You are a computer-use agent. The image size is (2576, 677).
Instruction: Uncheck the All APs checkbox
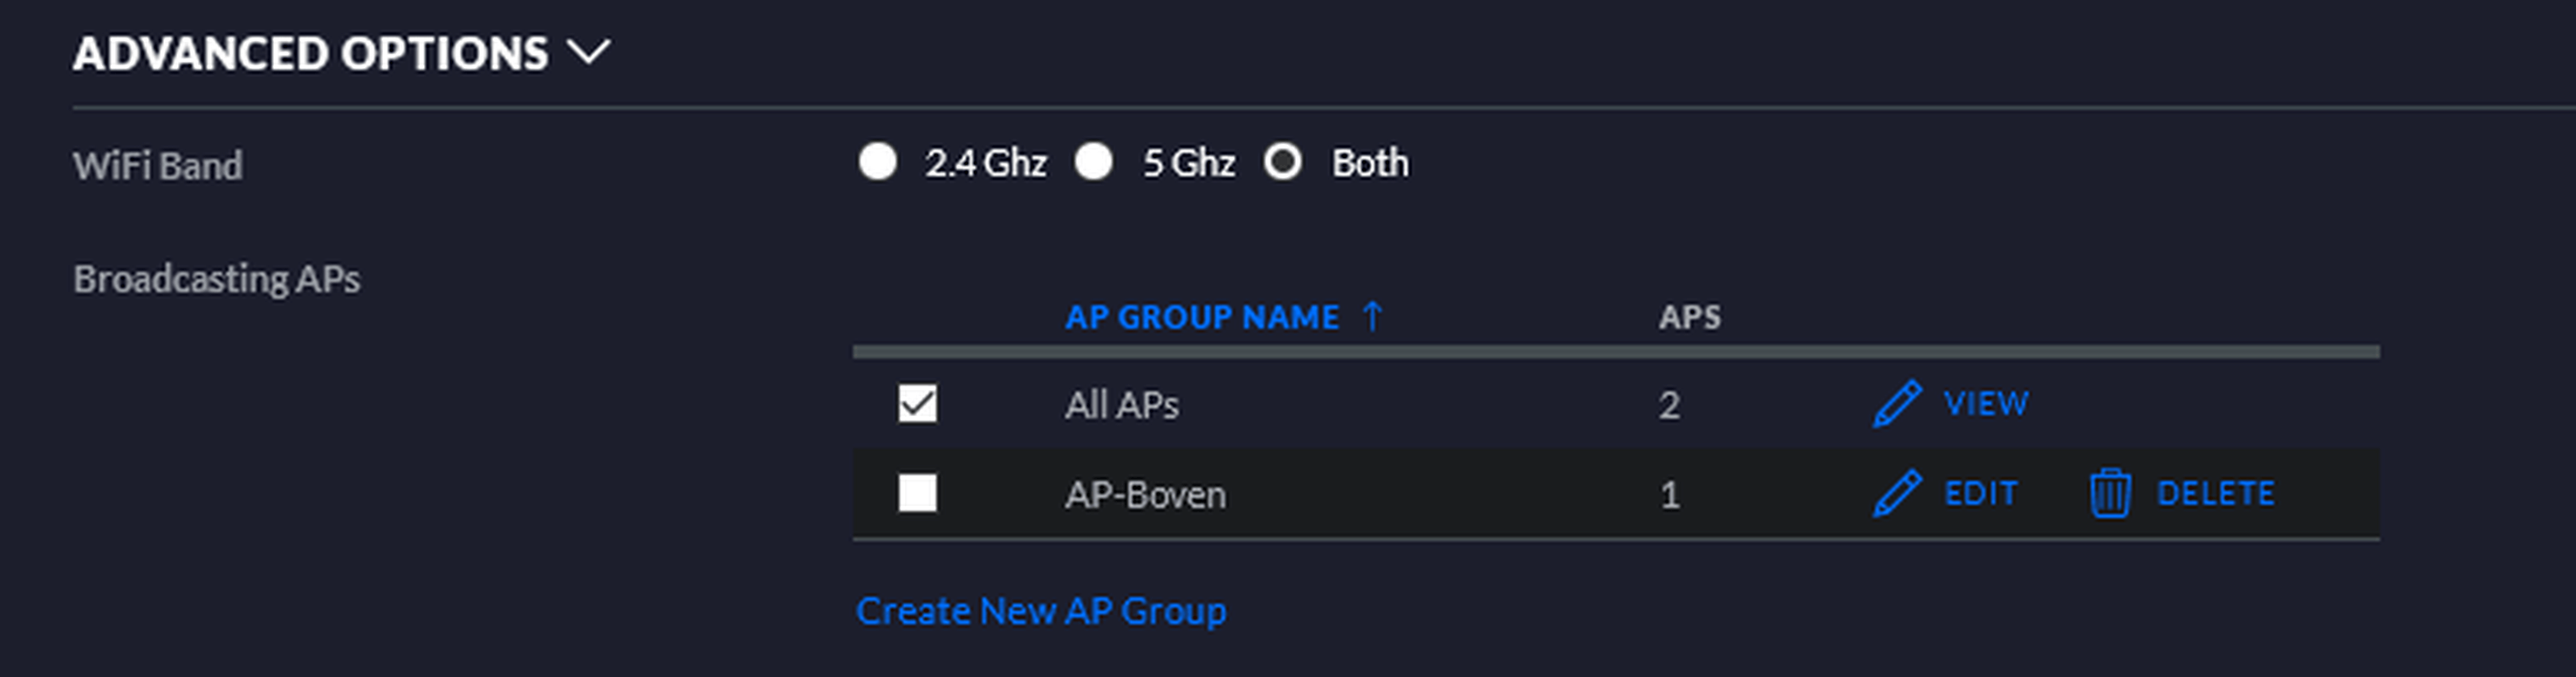pos(917,404)
